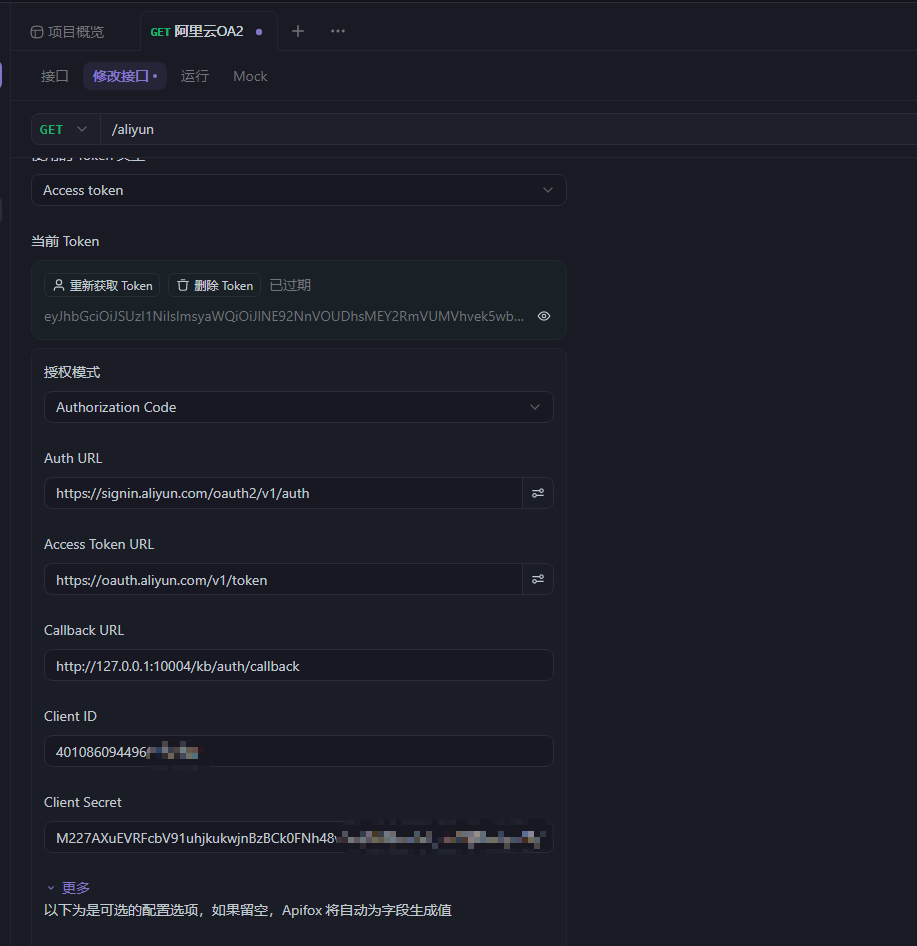The height and width of the screenshot is (946, 917).
Task: Switch to the 运行 tab
Action: coord(194,76)
